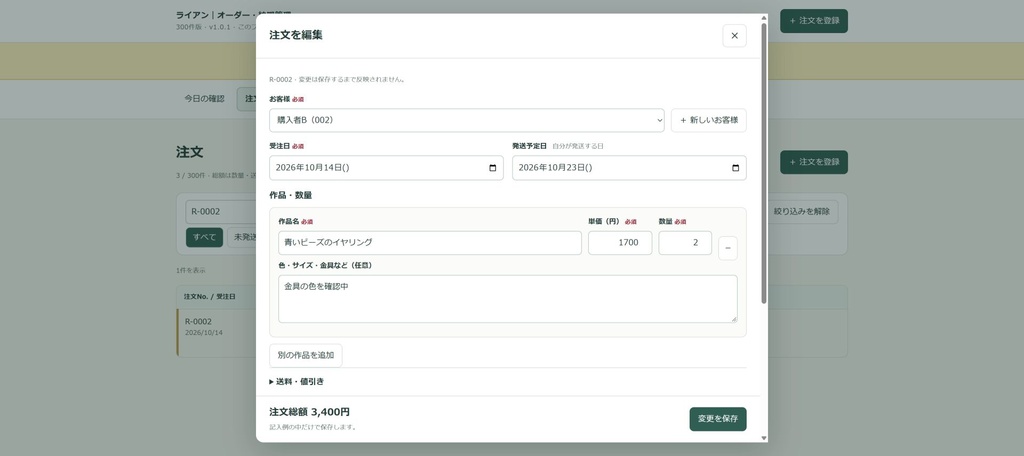Click ＋新しいお客様 button
This screenshot has width=1024, height=456.
(709, 120)
